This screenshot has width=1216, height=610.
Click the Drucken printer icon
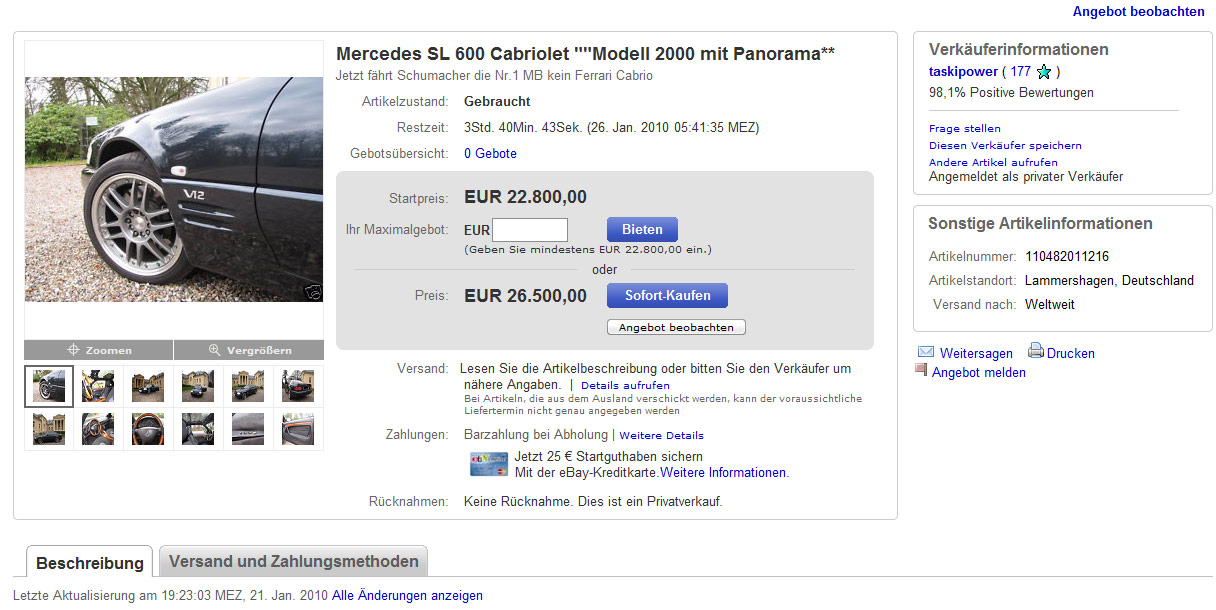[1036, 351]
